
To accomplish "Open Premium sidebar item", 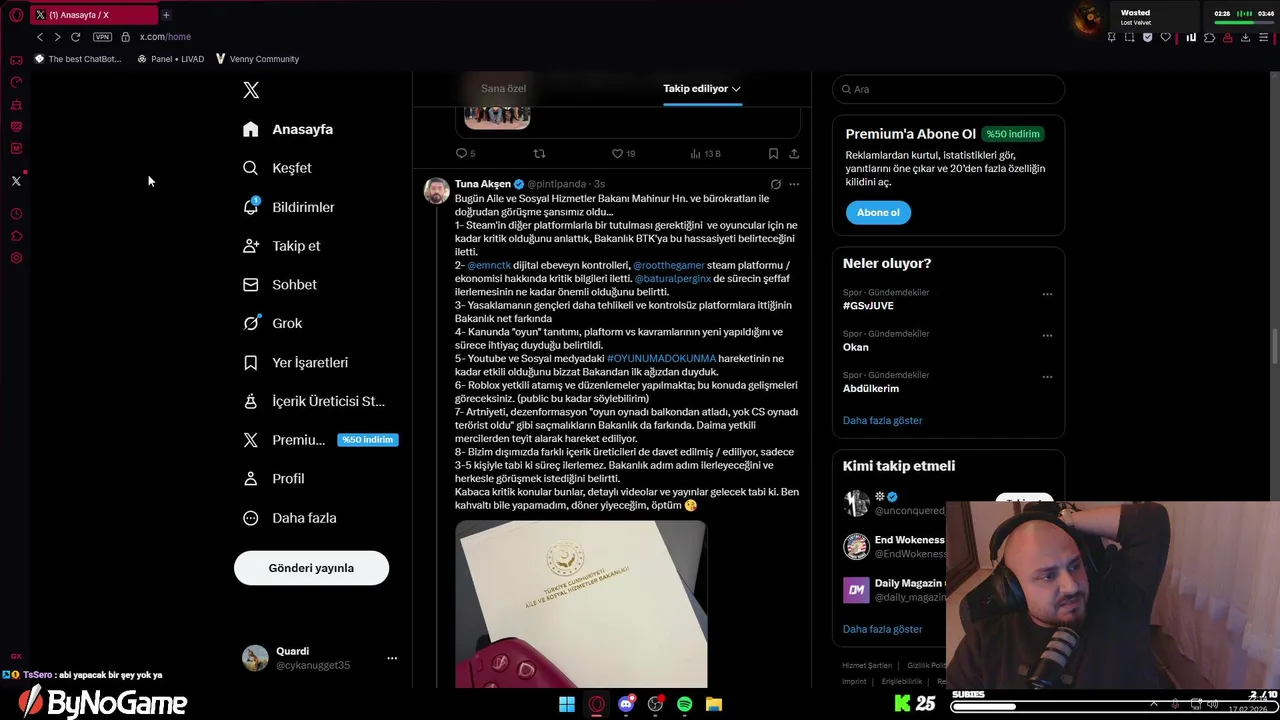I will pos(320,440).
